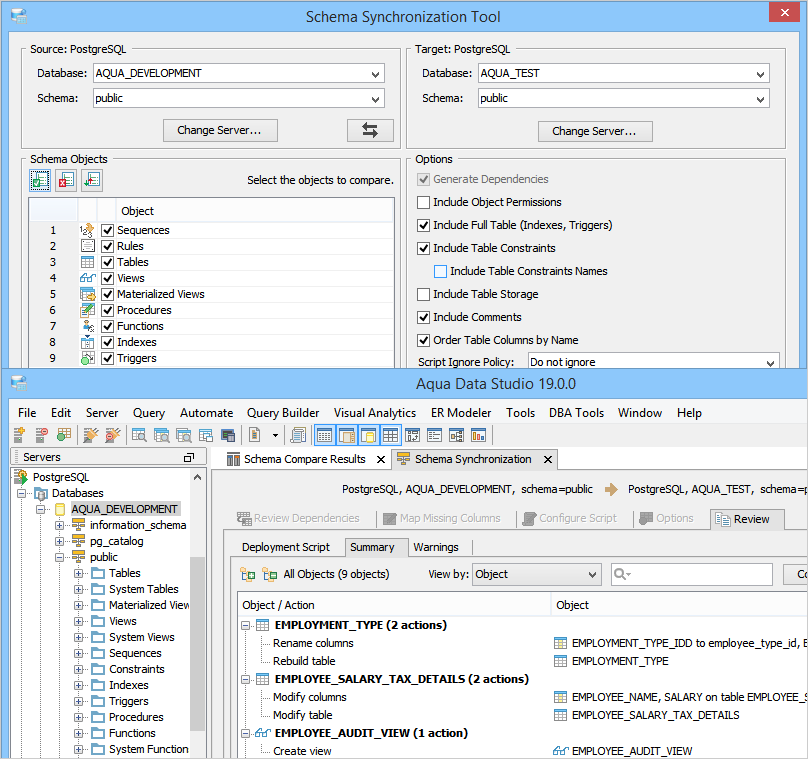This screenshot has height=759, width=808.
Task: Open the Target Database dropdown
Action: tap(761, 74)
